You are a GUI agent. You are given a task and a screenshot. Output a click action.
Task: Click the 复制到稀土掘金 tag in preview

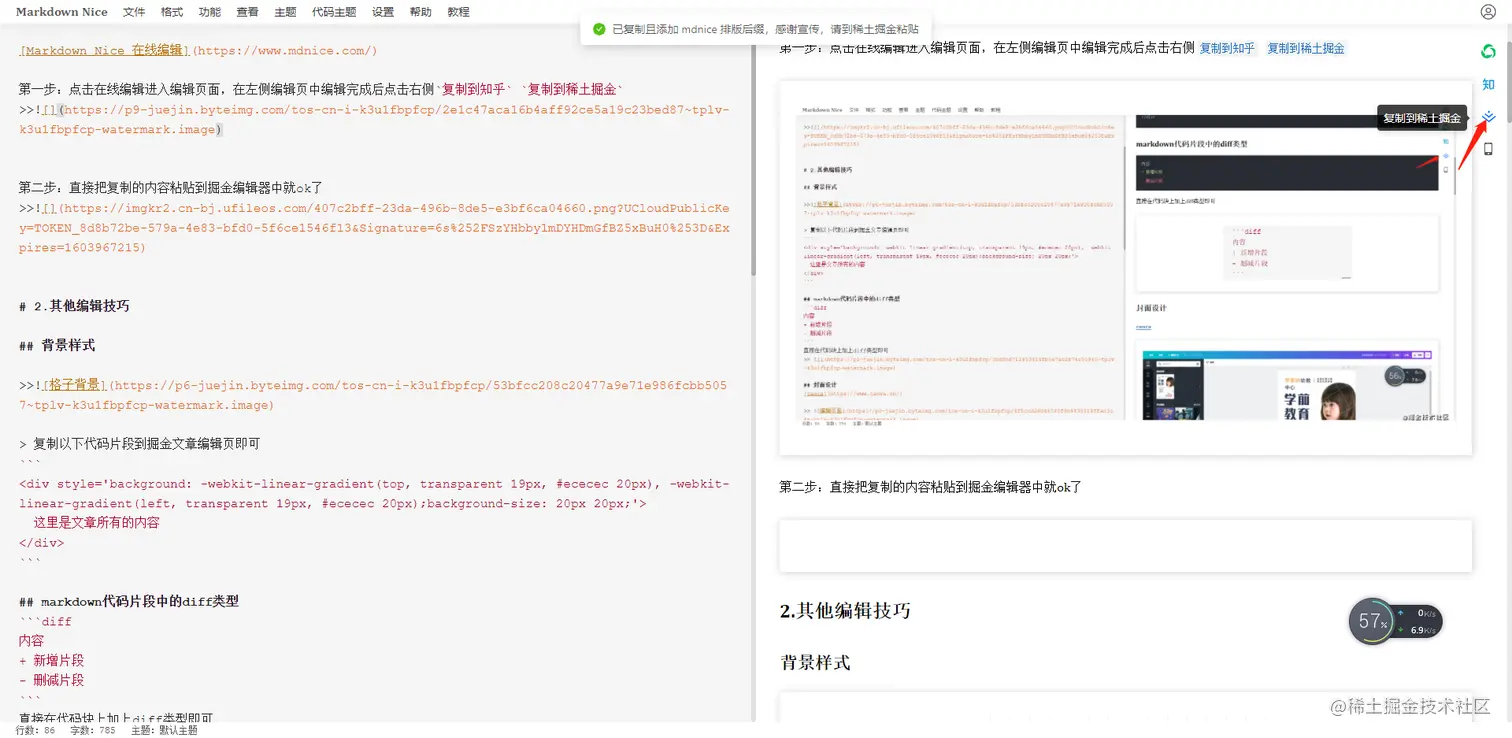pyautogui.click(x=1306, y=48)
